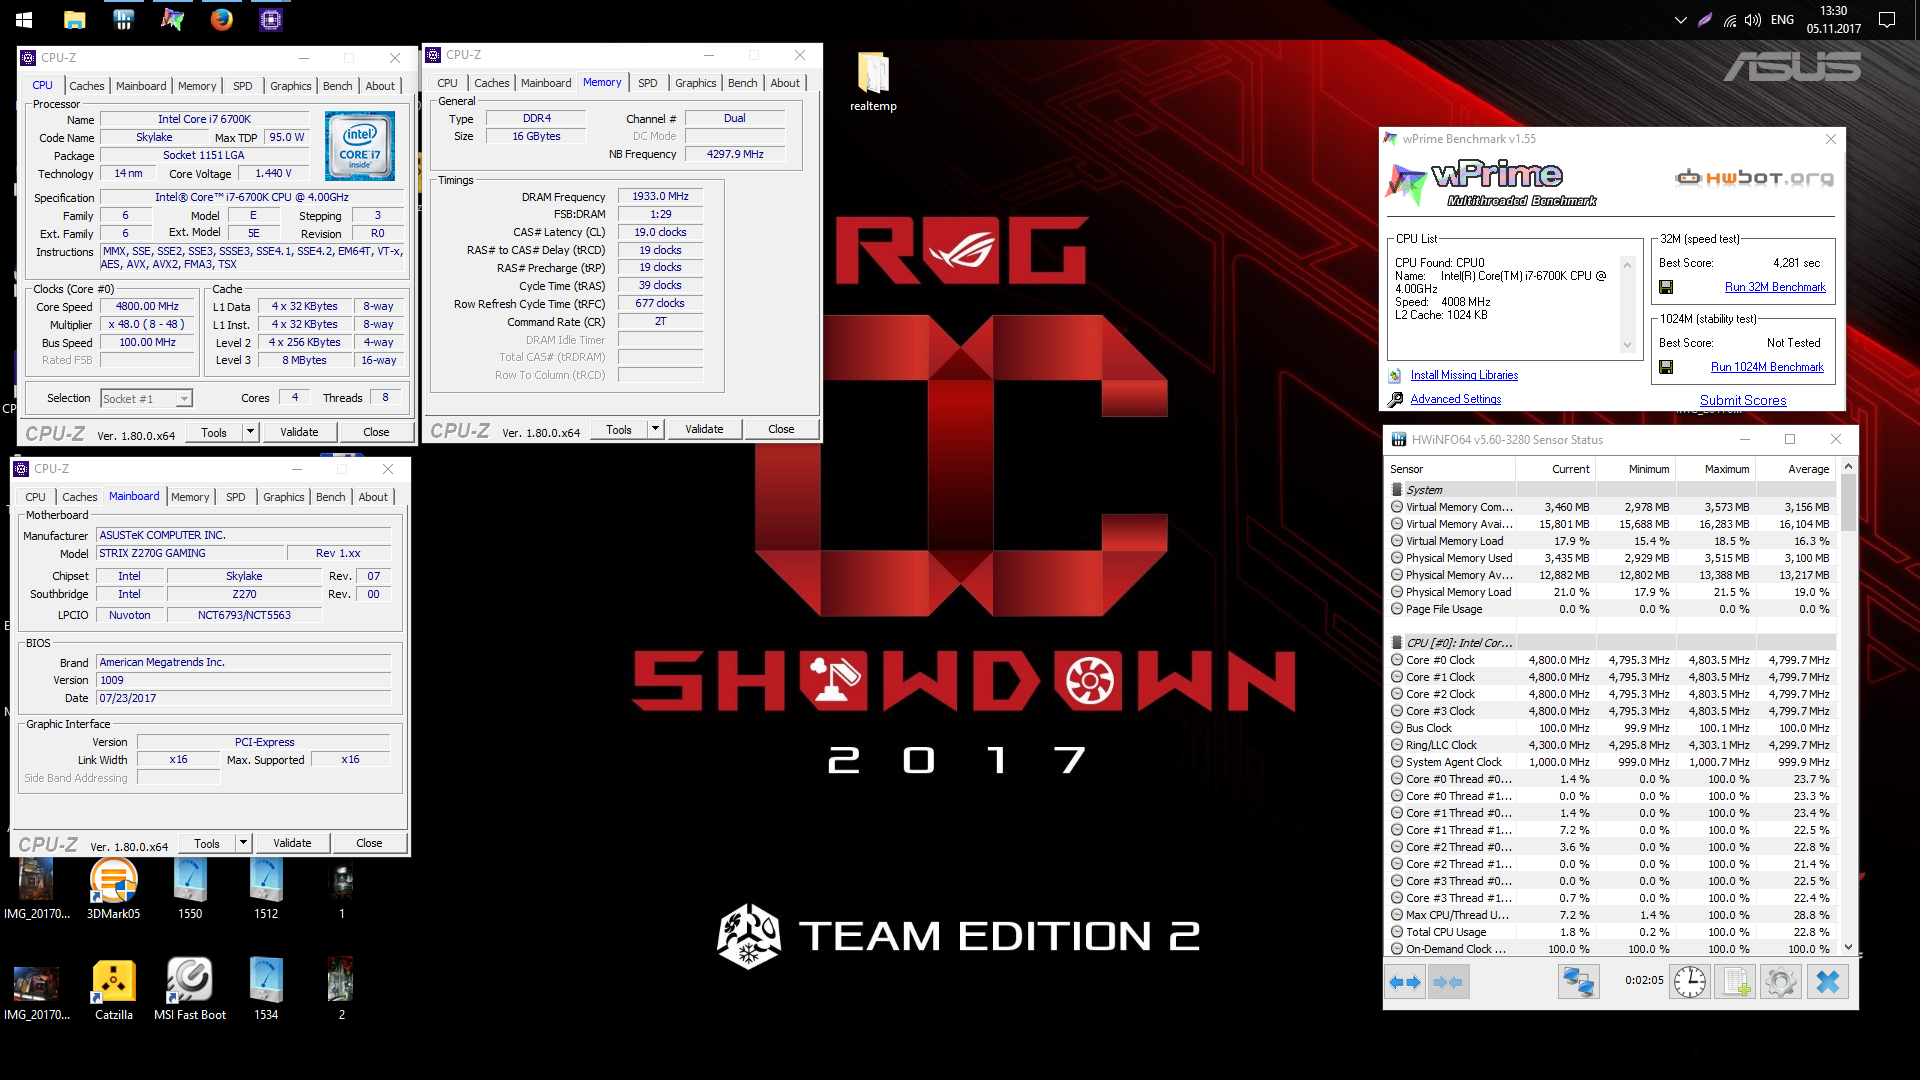Click the save icon beside Run 32M Benchmark
The height and width of the screenshot is (1080, 1920).
[1666, 287]
